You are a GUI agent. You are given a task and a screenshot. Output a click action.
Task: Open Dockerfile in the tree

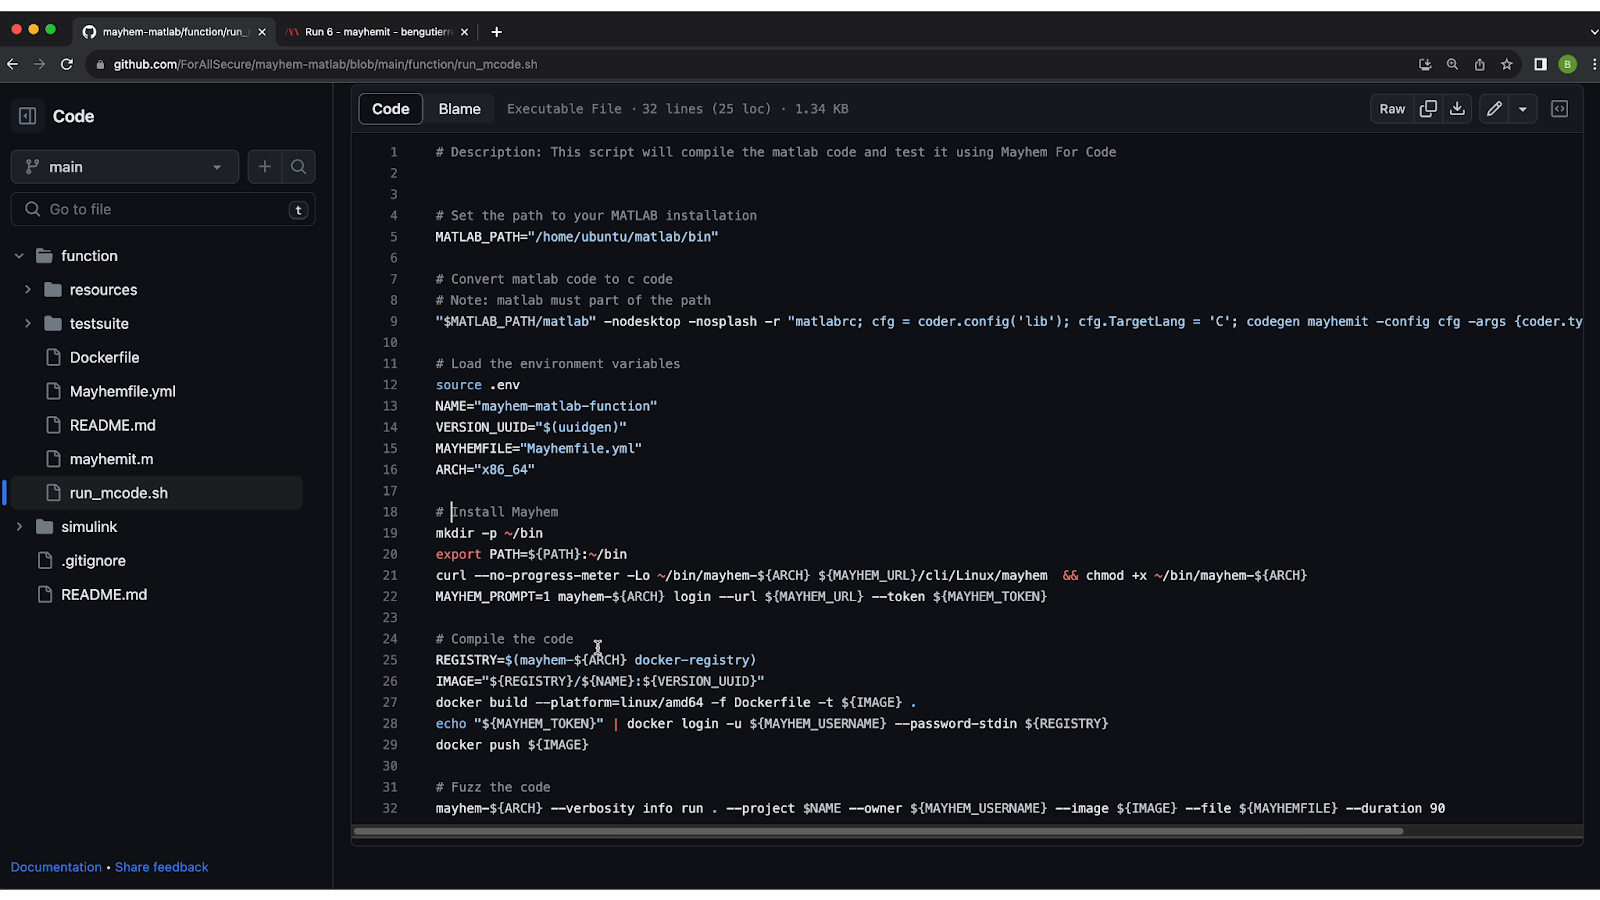tap(104, 358)
